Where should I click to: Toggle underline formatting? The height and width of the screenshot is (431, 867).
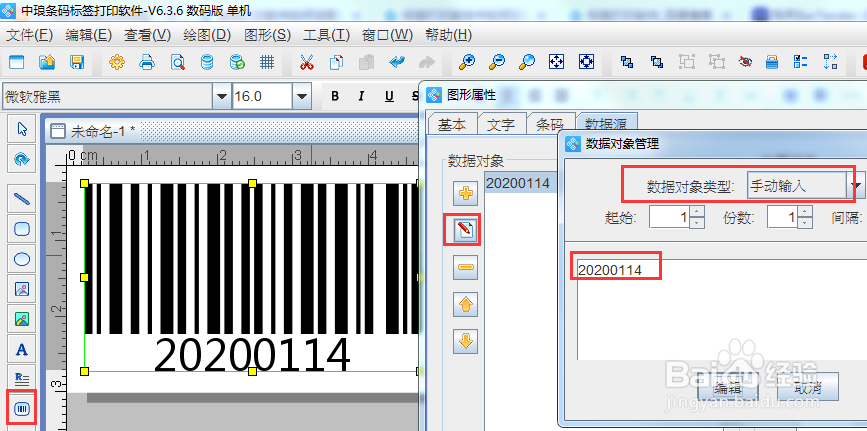389,96
